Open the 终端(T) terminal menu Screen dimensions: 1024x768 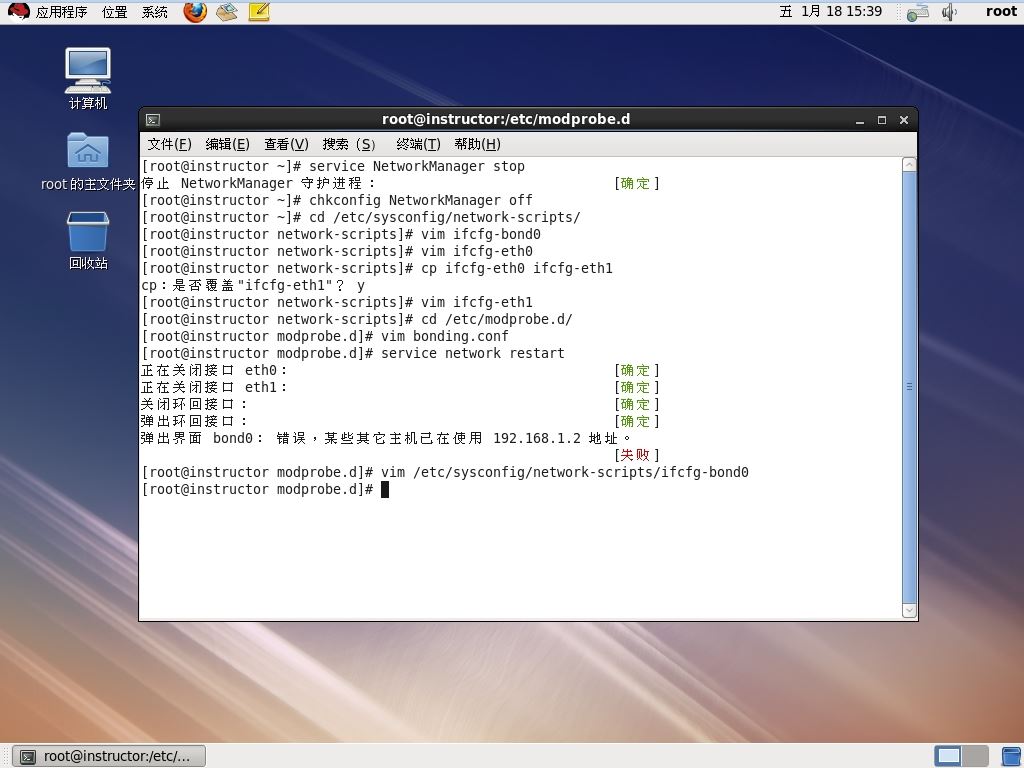click(418, 144)
